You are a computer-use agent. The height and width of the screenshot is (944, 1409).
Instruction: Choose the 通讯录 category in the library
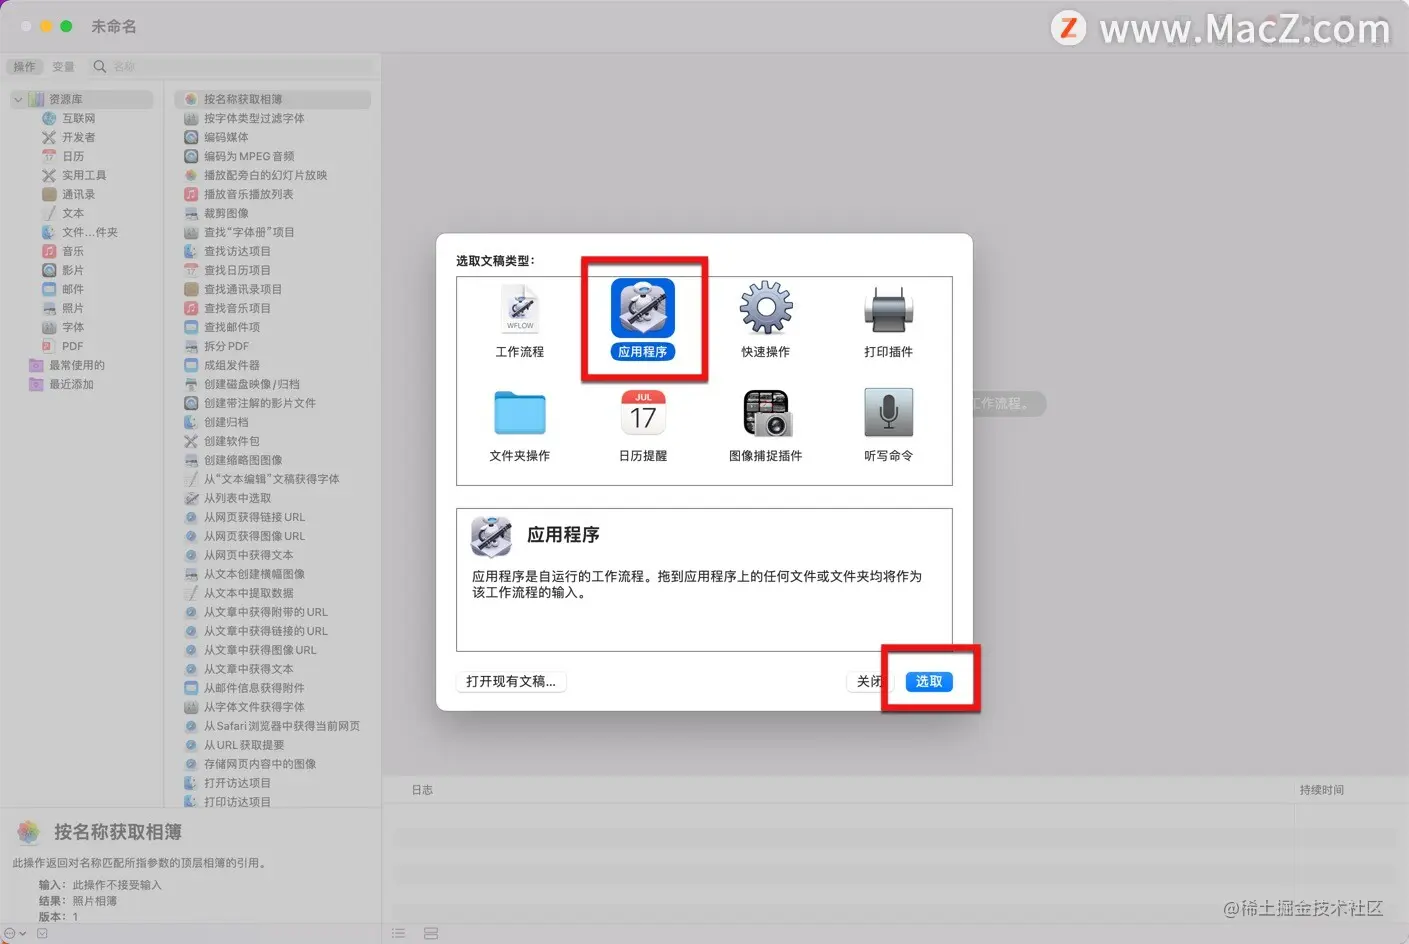[x=78, y=194]
